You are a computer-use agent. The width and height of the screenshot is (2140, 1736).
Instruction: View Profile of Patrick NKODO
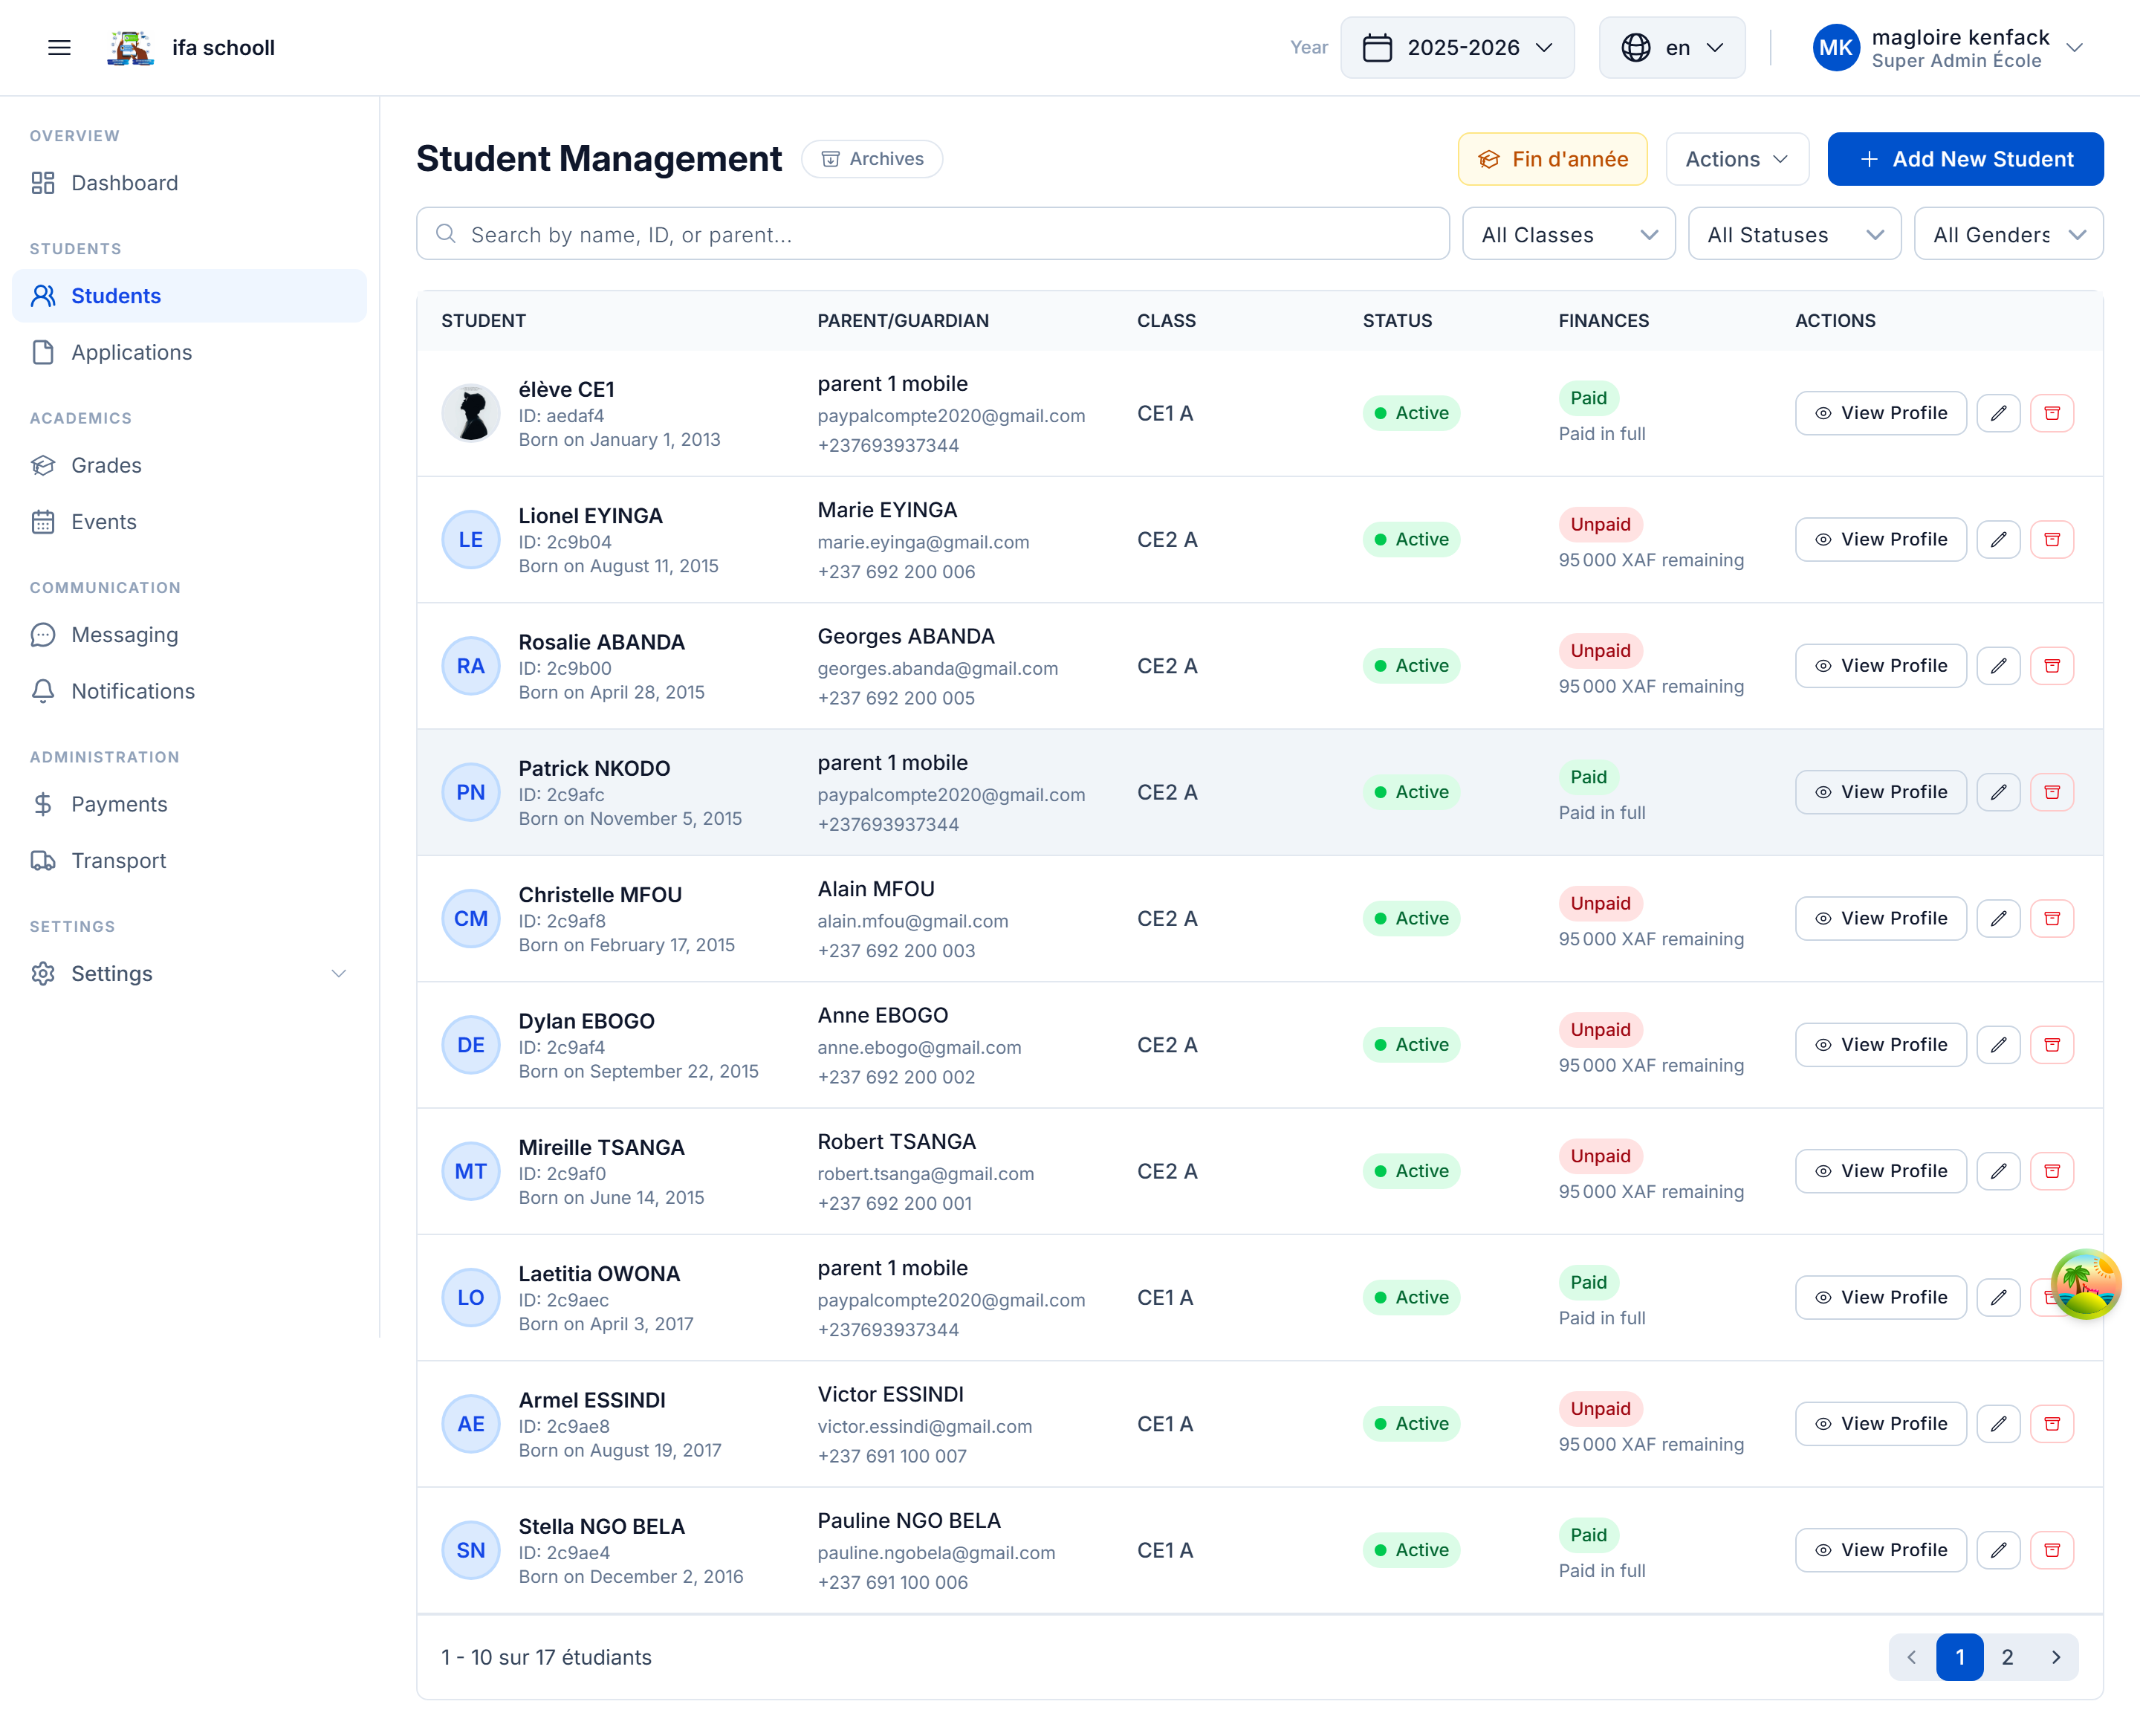1880,792
